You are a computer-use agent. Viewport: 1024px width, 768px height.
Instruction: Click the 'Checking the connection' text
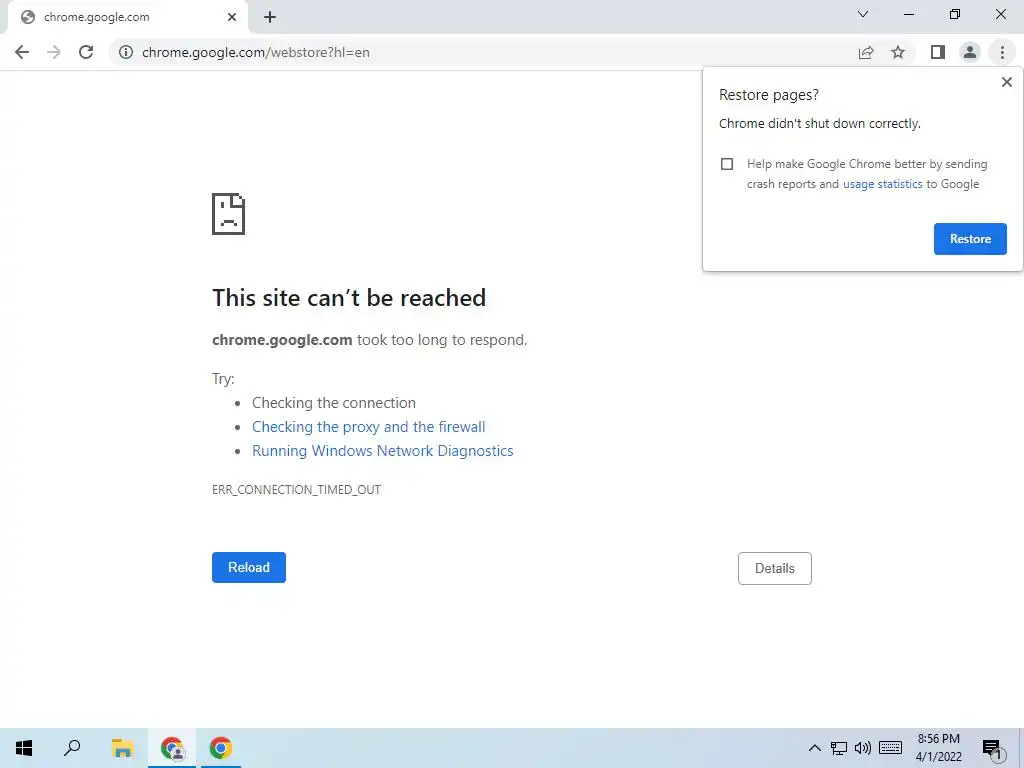[334, 403]
